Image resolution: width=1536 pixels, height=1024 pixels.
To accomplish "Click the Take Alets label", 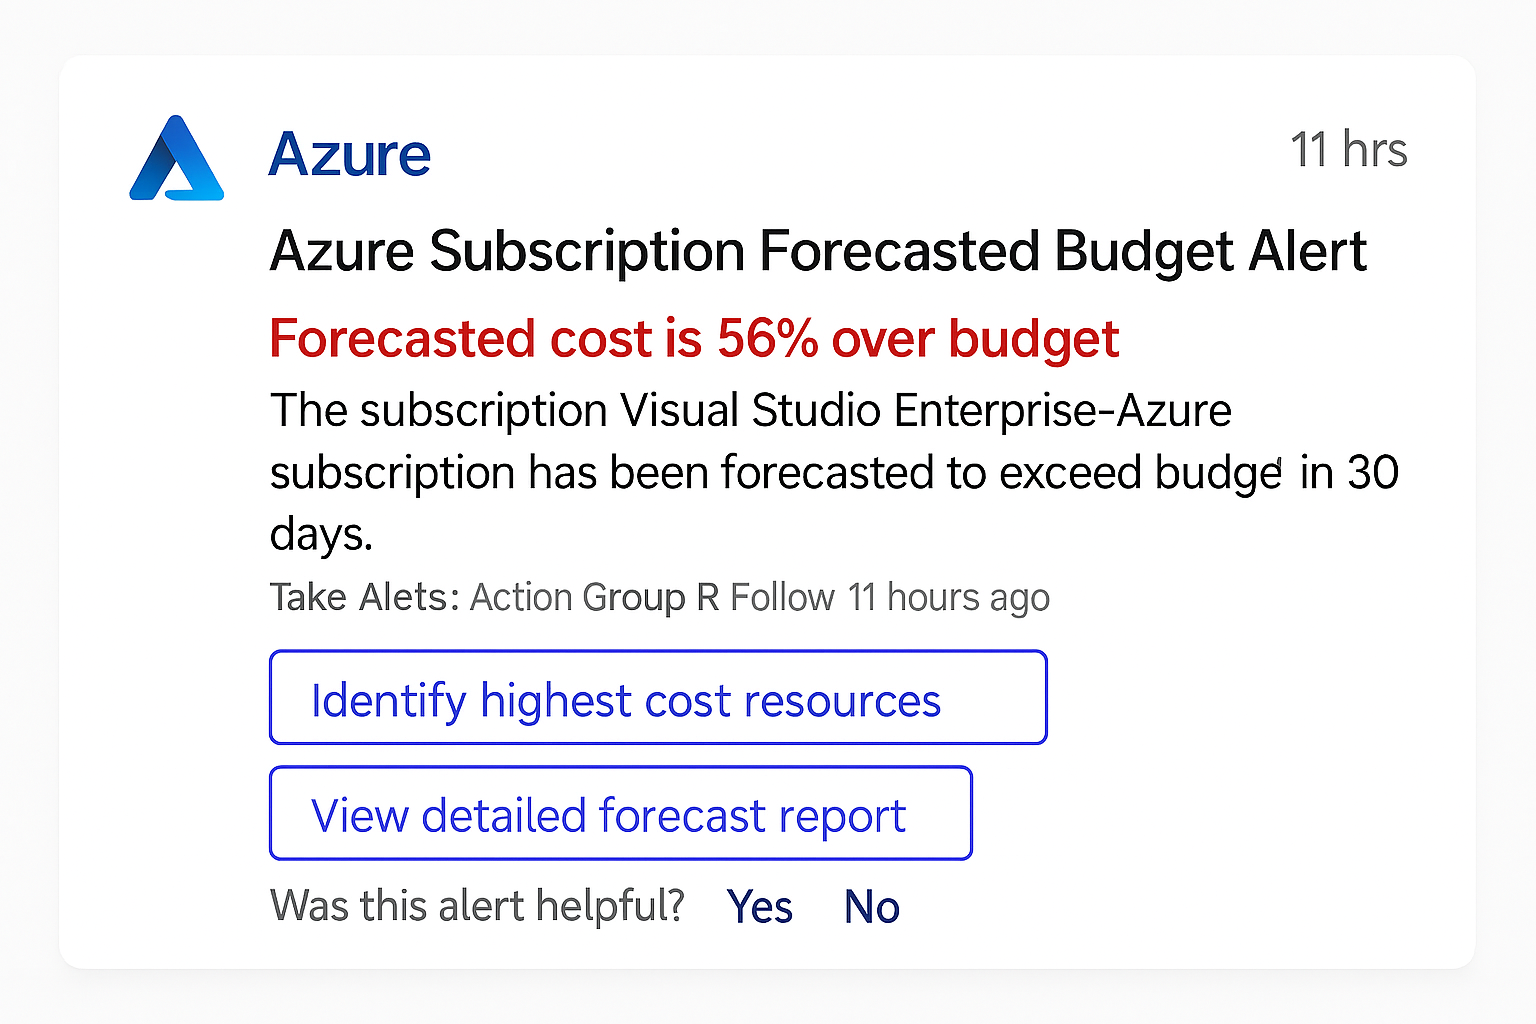I will (364, 597).
